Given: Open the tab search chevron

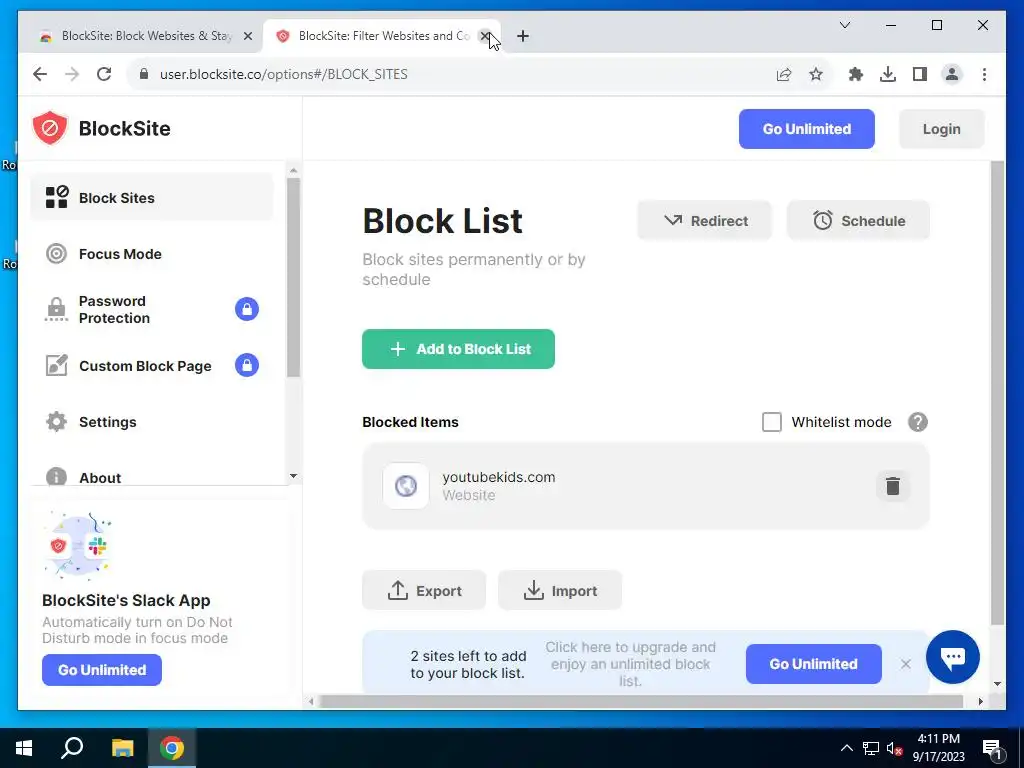Looking at the screenshot, I should pyautogui.click(x=844, y=25).
